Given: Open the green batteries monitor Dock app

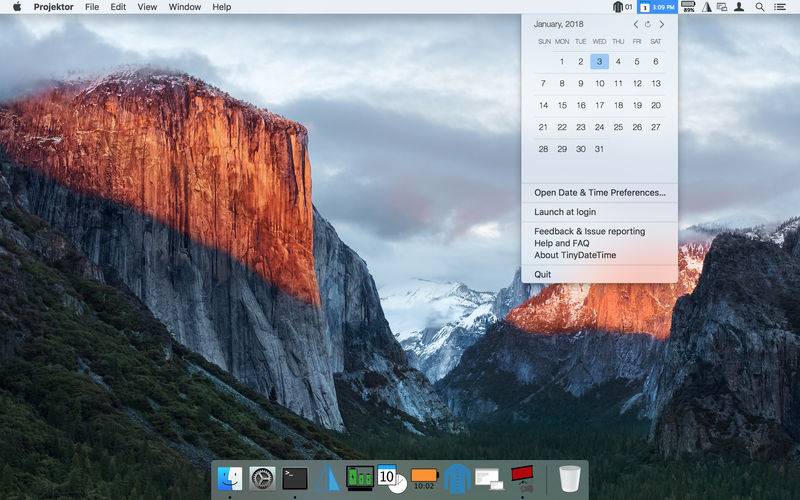Looking at the screenshot, I should coord(360,479).
